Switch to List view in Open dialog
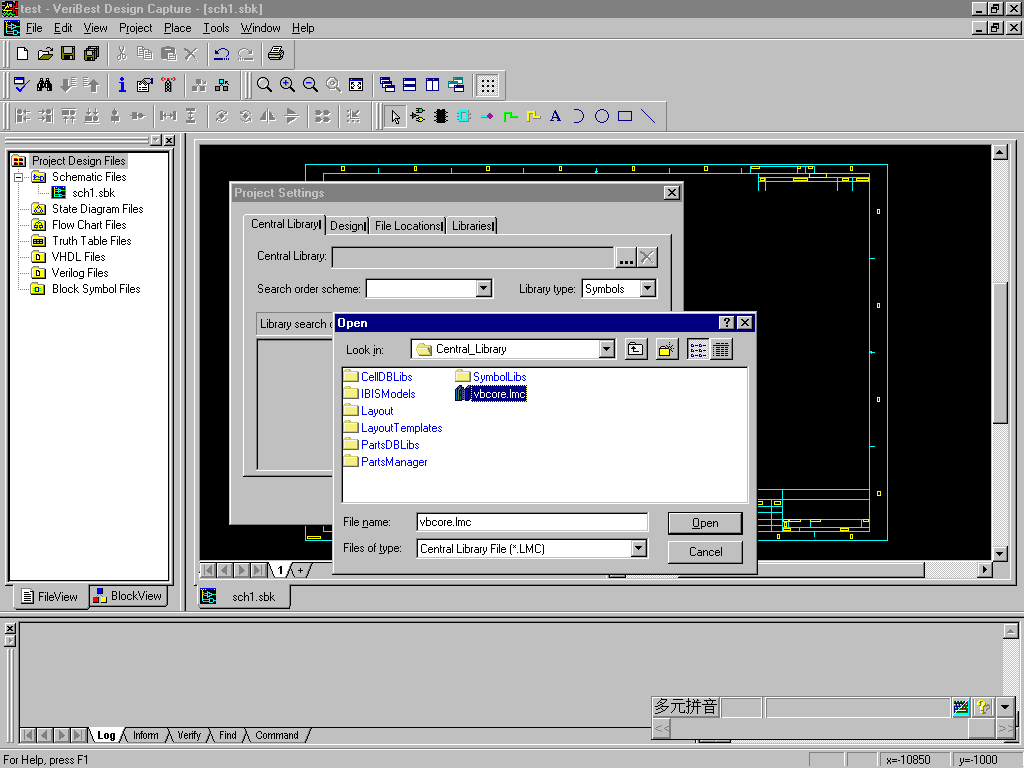Screen dimensions: 1024x768 tap(698, 349)
